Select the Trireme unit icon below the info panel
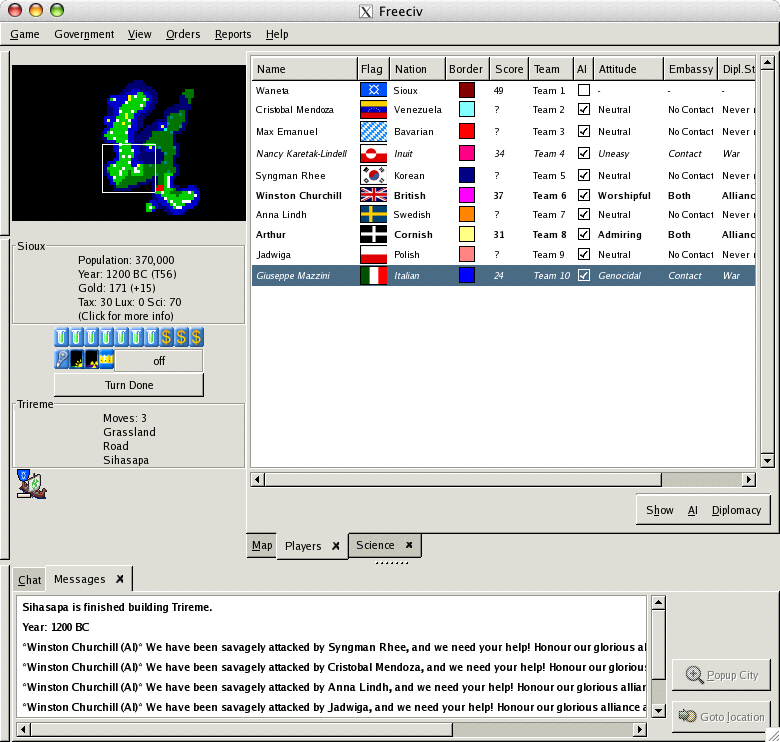Viewport: 780px width, 742px height. pyautogui.click(x=31, y=484)
